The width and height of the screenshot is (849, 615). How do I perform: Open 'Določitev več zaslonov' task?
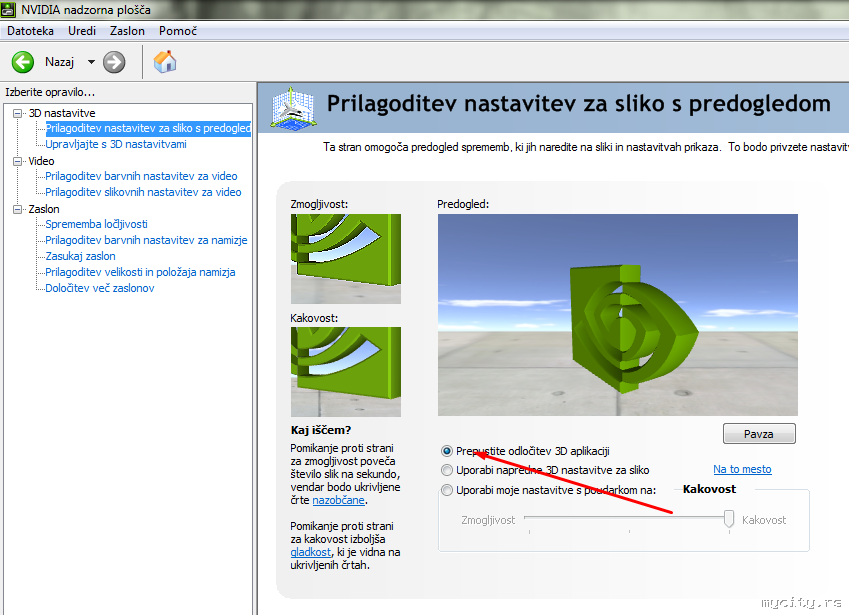click(x=100, y=288)
